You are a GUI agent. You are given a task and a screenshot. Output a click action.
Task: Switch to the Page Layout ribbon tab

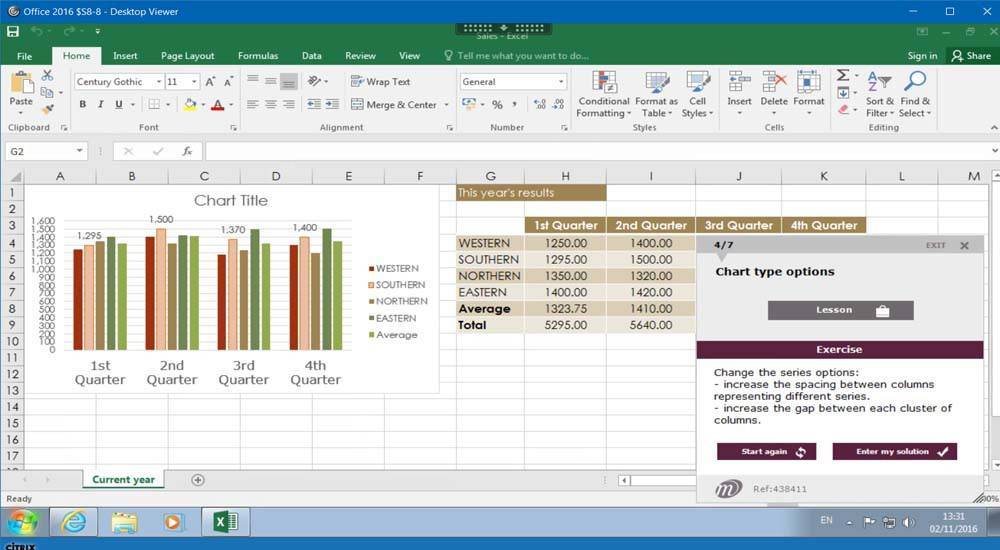click(187, 56)
